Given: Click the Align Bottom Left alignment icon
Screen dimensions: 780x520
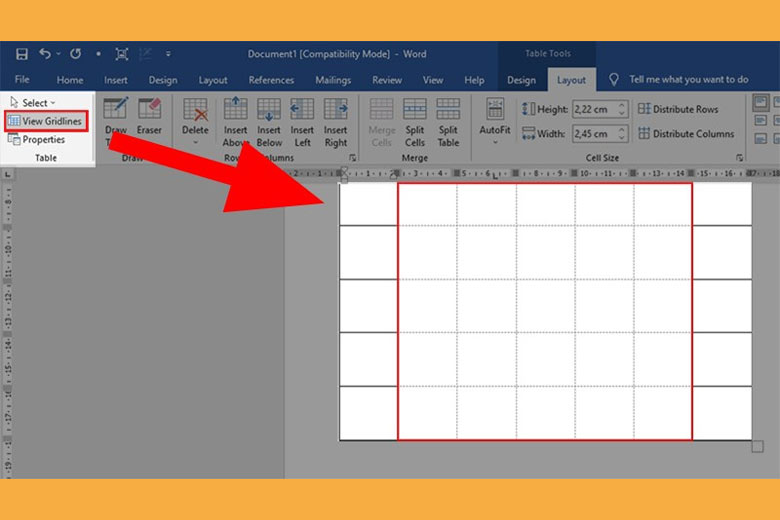Looking at the screenshot, I should (761, 138).
